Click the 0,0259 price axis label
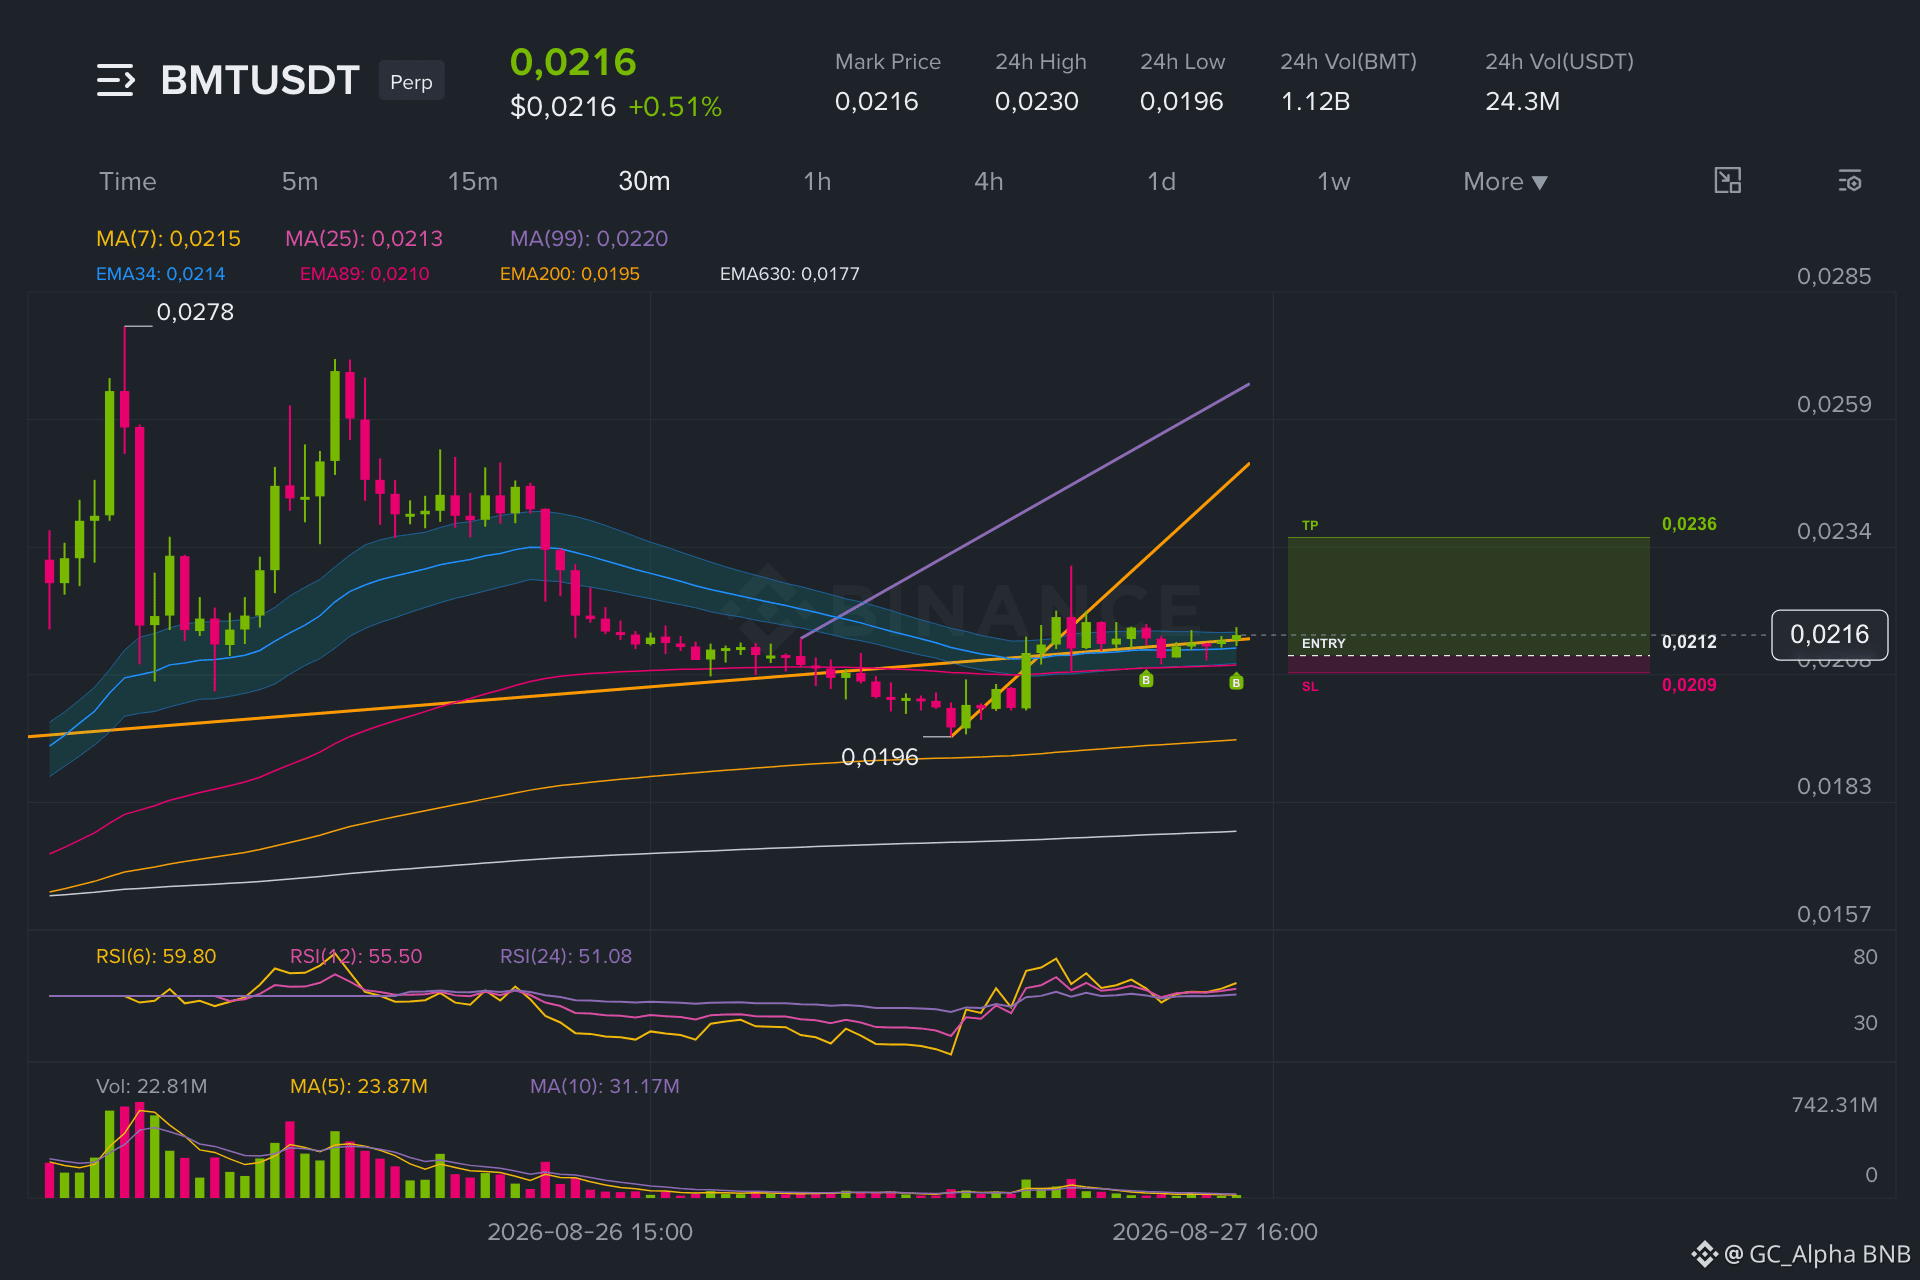Viewport: 1920px width, 1280px height. click(x=1834, y=404)
